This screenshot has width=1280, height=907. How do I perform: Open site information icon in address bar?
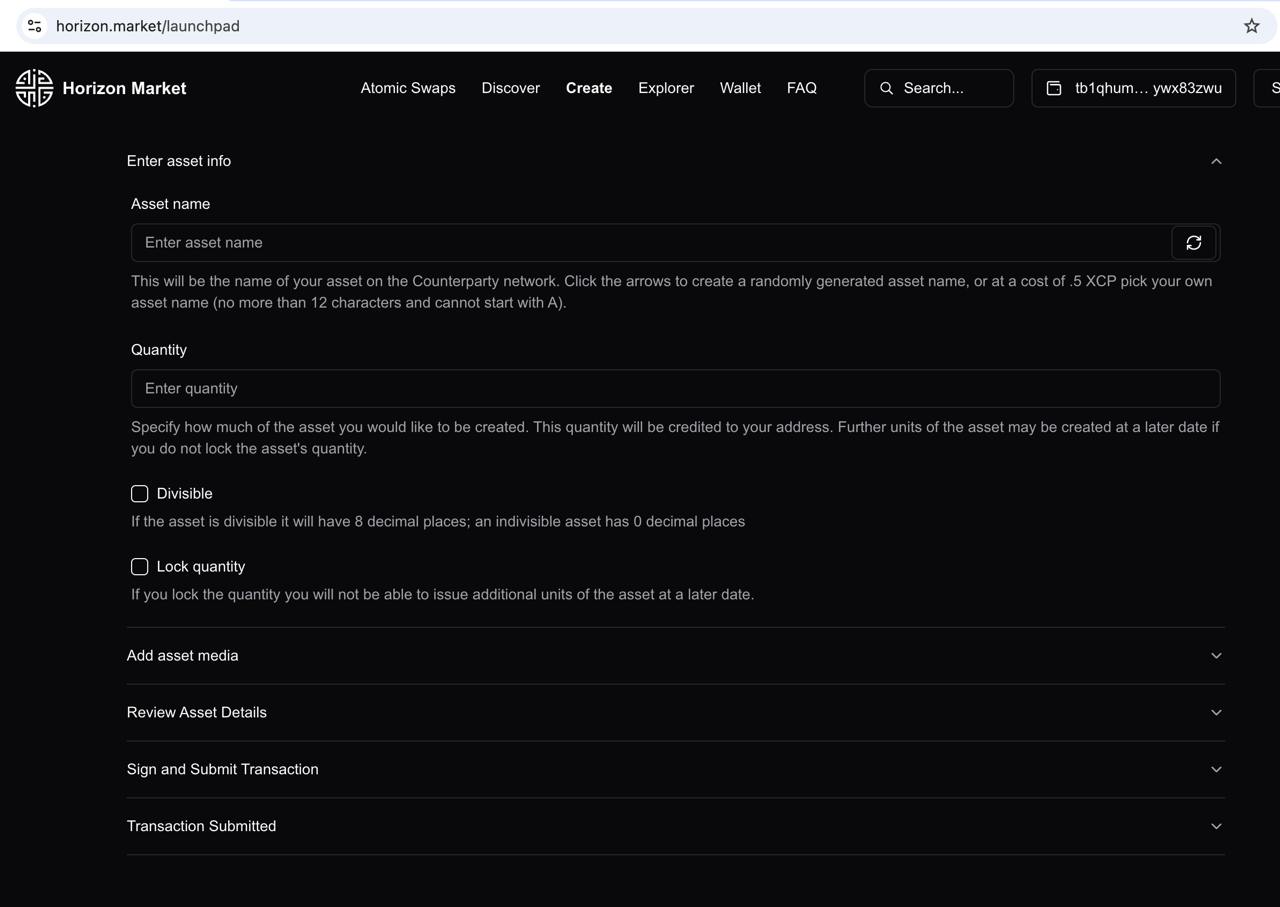click(34, 26)
